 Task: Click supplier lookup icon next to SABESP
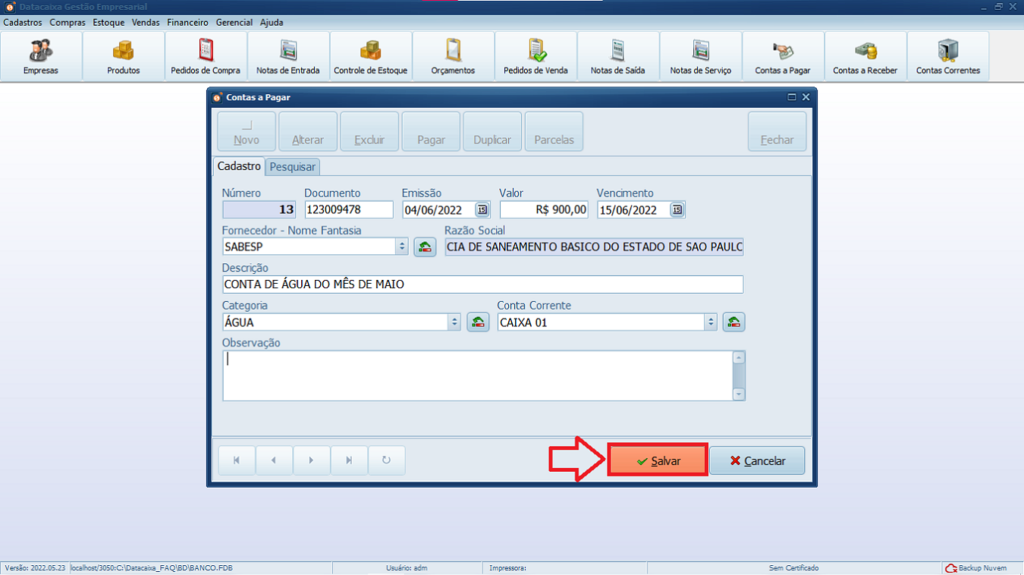(425, 247)
